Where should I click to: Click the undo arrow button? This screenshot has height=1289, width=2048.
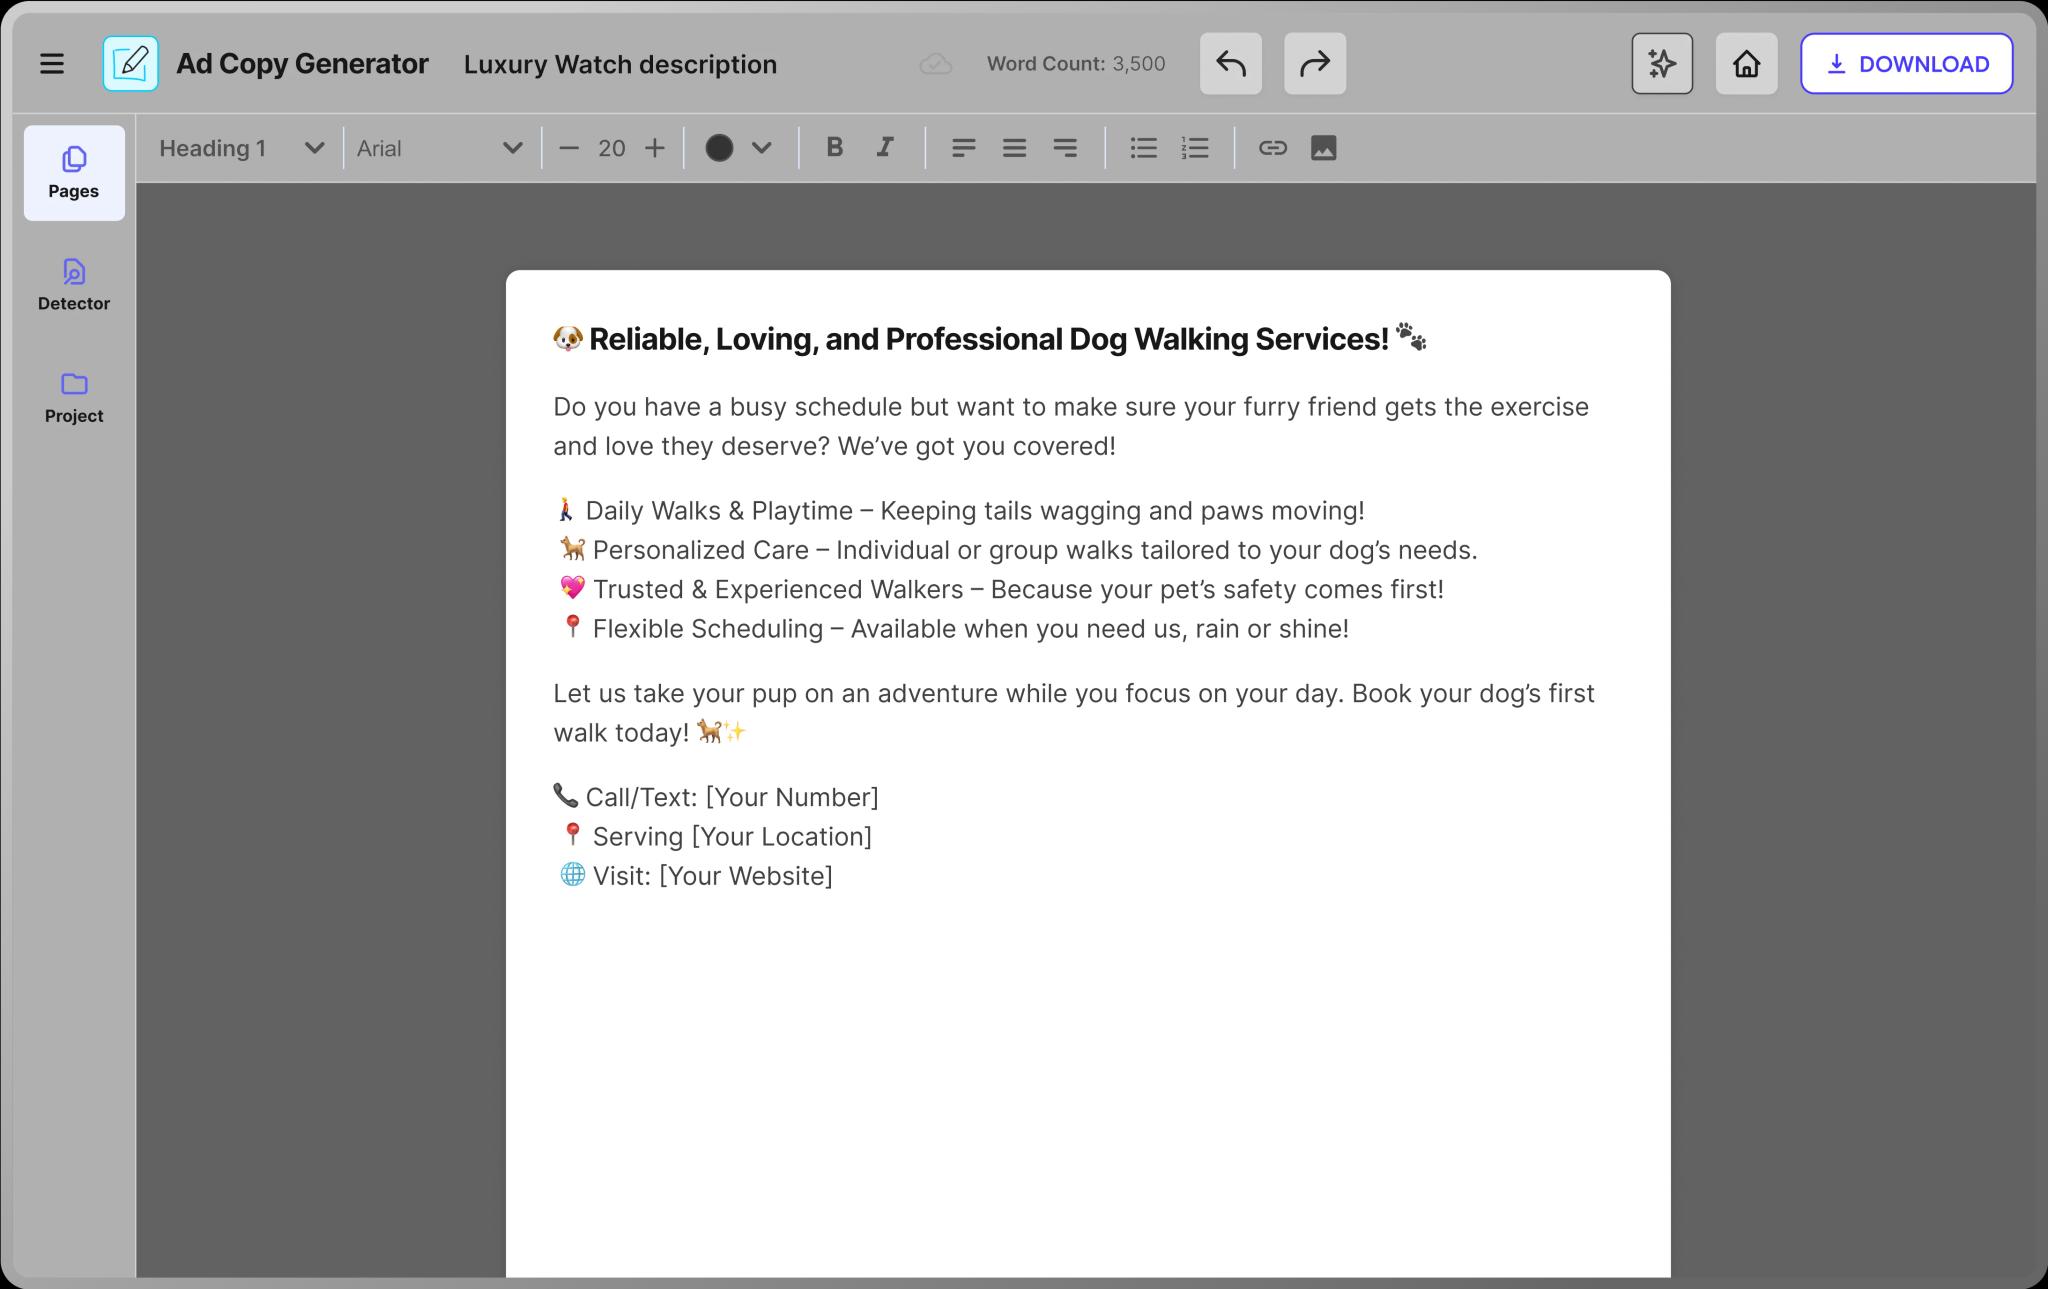coord(1230,64)
